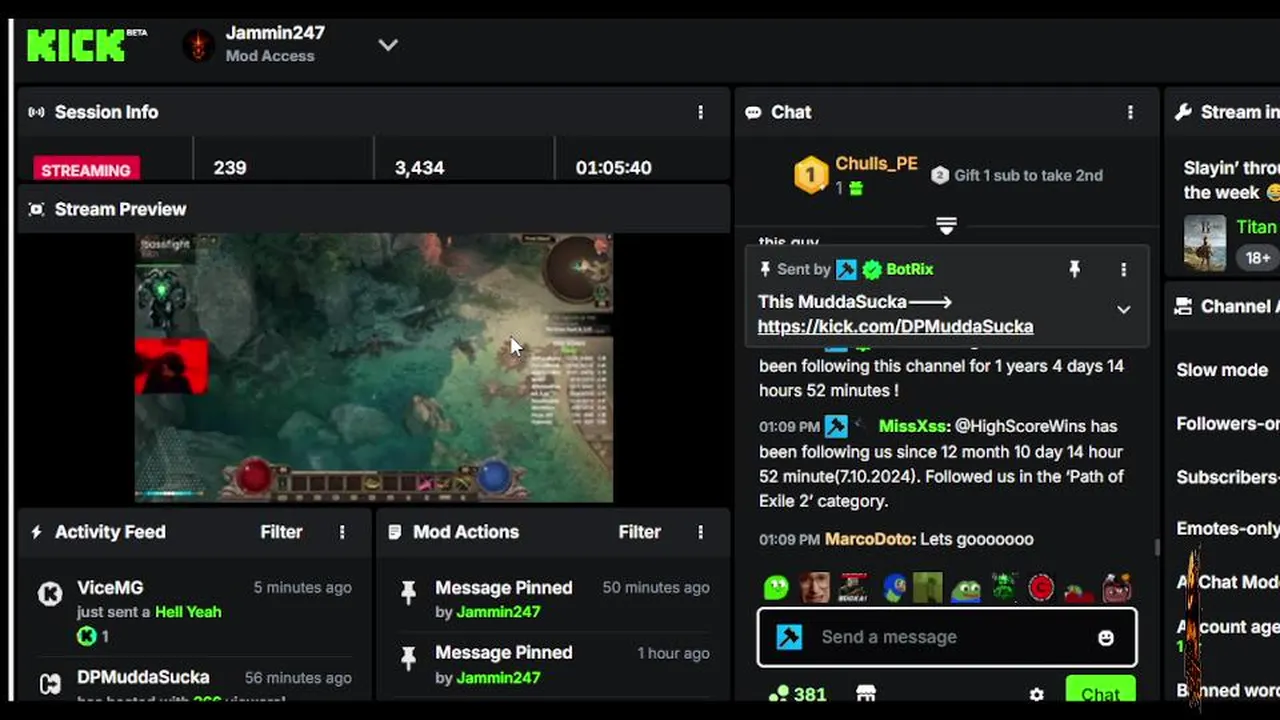1280x720 pixels.
Task: Click the Hell Yeah gift link
Action: pyautogui.click(x=188, y=612)
